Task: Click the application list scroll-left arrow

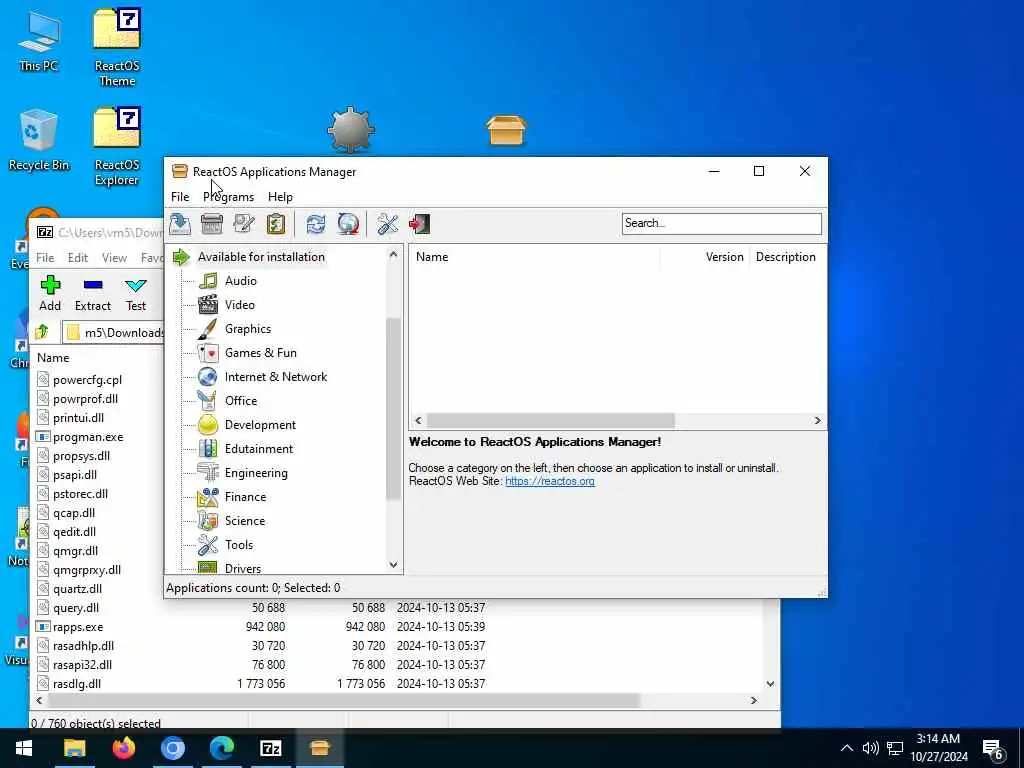Action: [x=419, y=421]
